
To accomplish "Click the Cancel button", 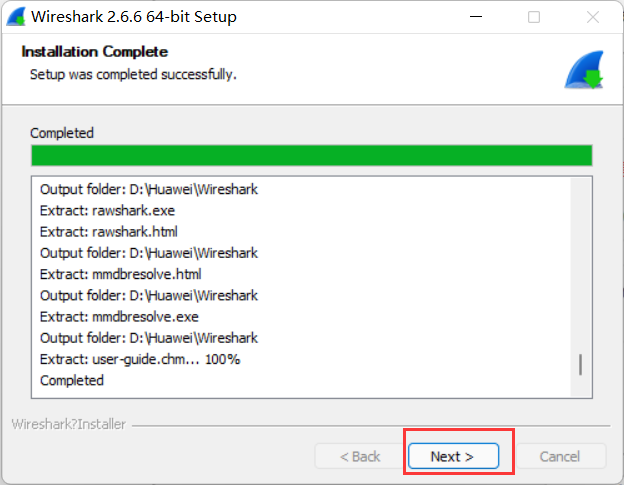I will pyautogui.click(x=560, y=456).
